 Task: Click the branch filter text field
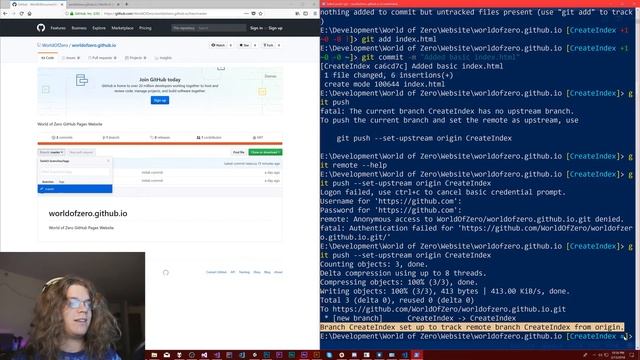pyautogui.click(x=75, y=172)
